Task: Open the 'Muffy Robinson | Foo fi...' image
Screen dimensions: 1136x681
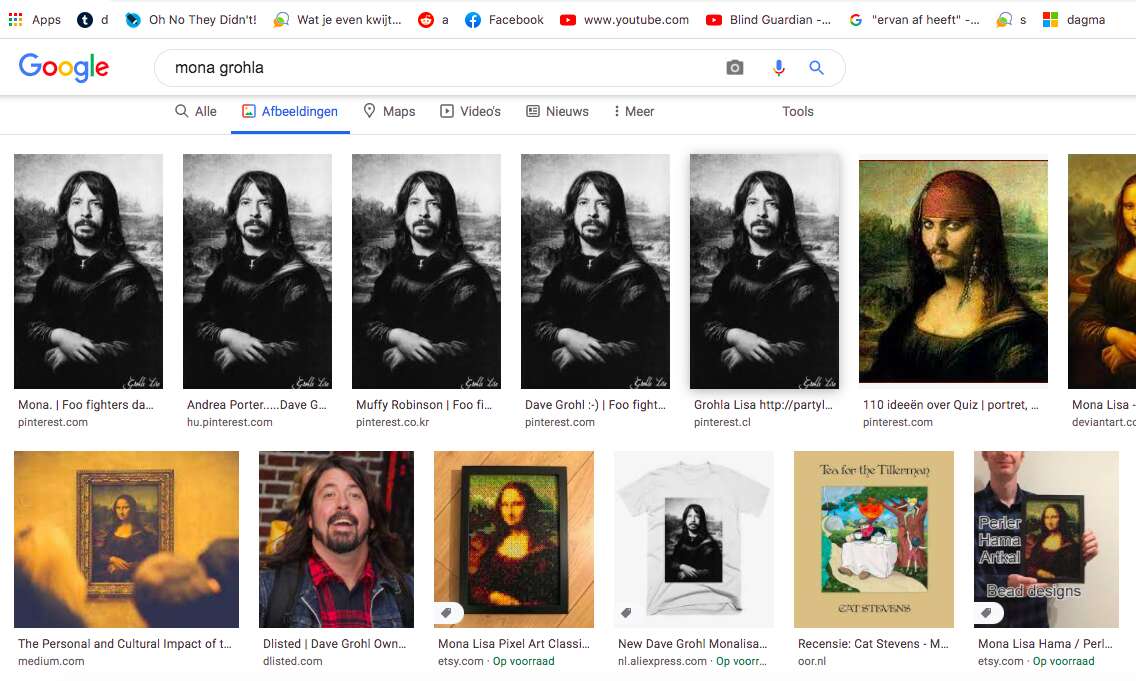Action: coord(426,271)
